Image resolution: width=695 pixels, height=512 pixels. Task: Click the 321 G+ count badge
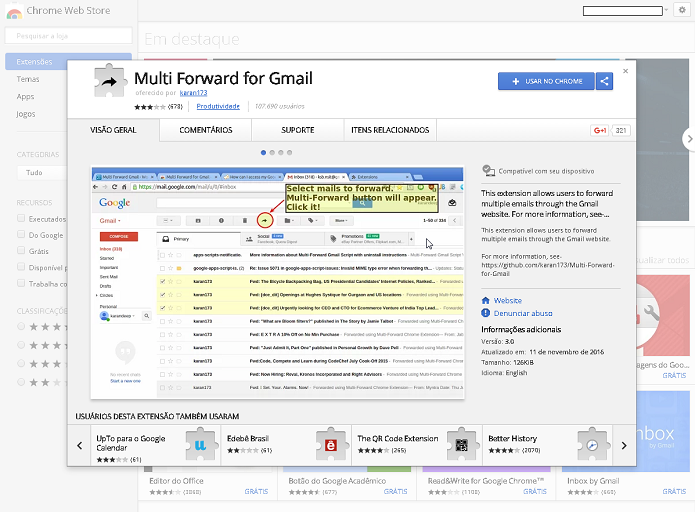(621, 130)
